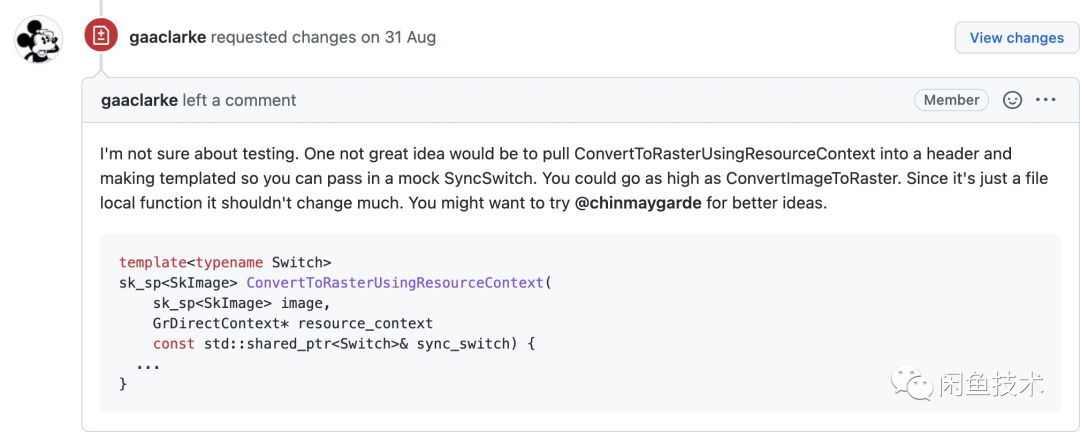Click the WeChat logo in the watermark
The image size is (1080, 432).
point(913,382)
